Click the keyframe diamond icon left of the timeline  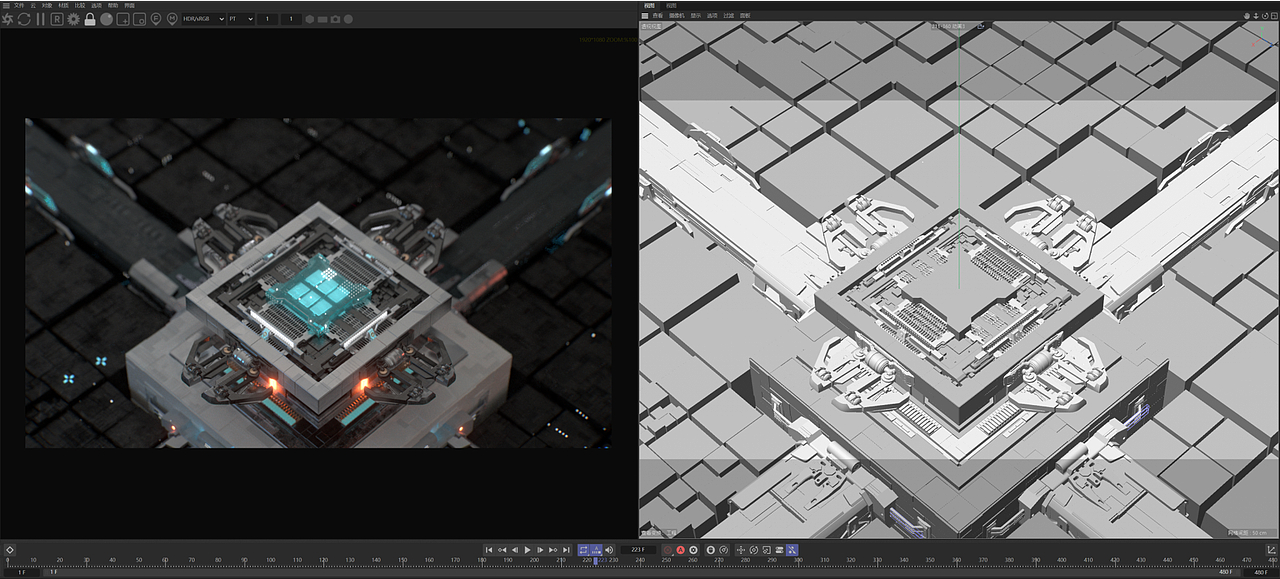point(9,550)
